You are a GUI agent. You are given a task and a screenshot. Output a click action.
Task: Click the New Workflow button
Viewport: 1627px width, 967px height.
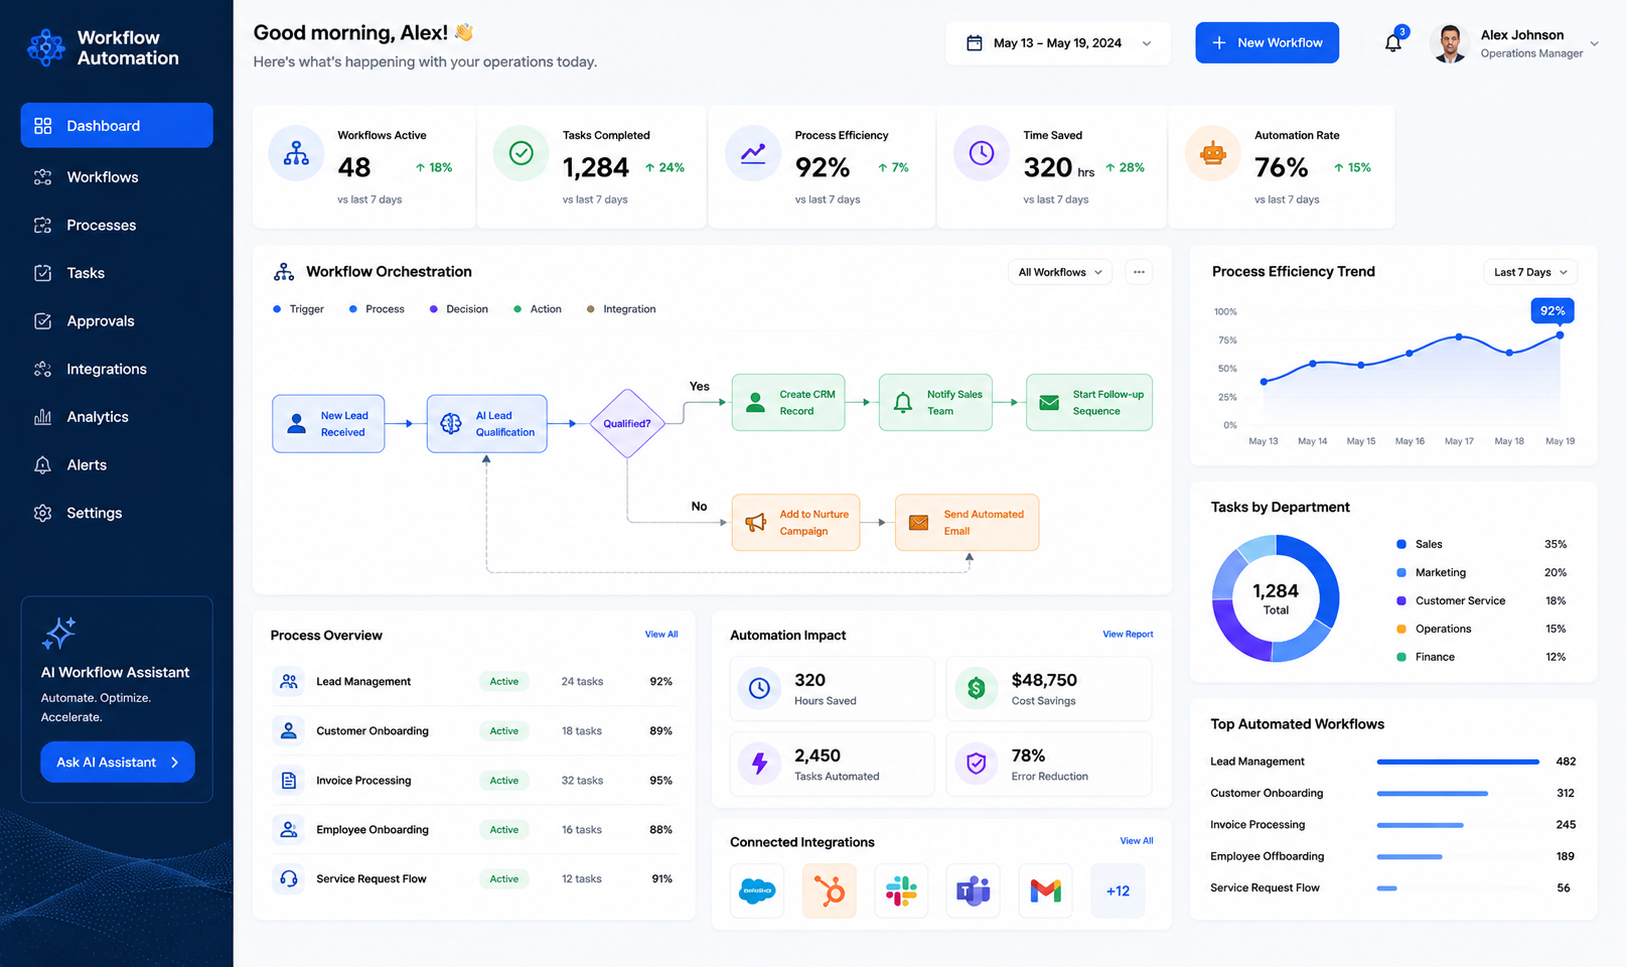1267,43
